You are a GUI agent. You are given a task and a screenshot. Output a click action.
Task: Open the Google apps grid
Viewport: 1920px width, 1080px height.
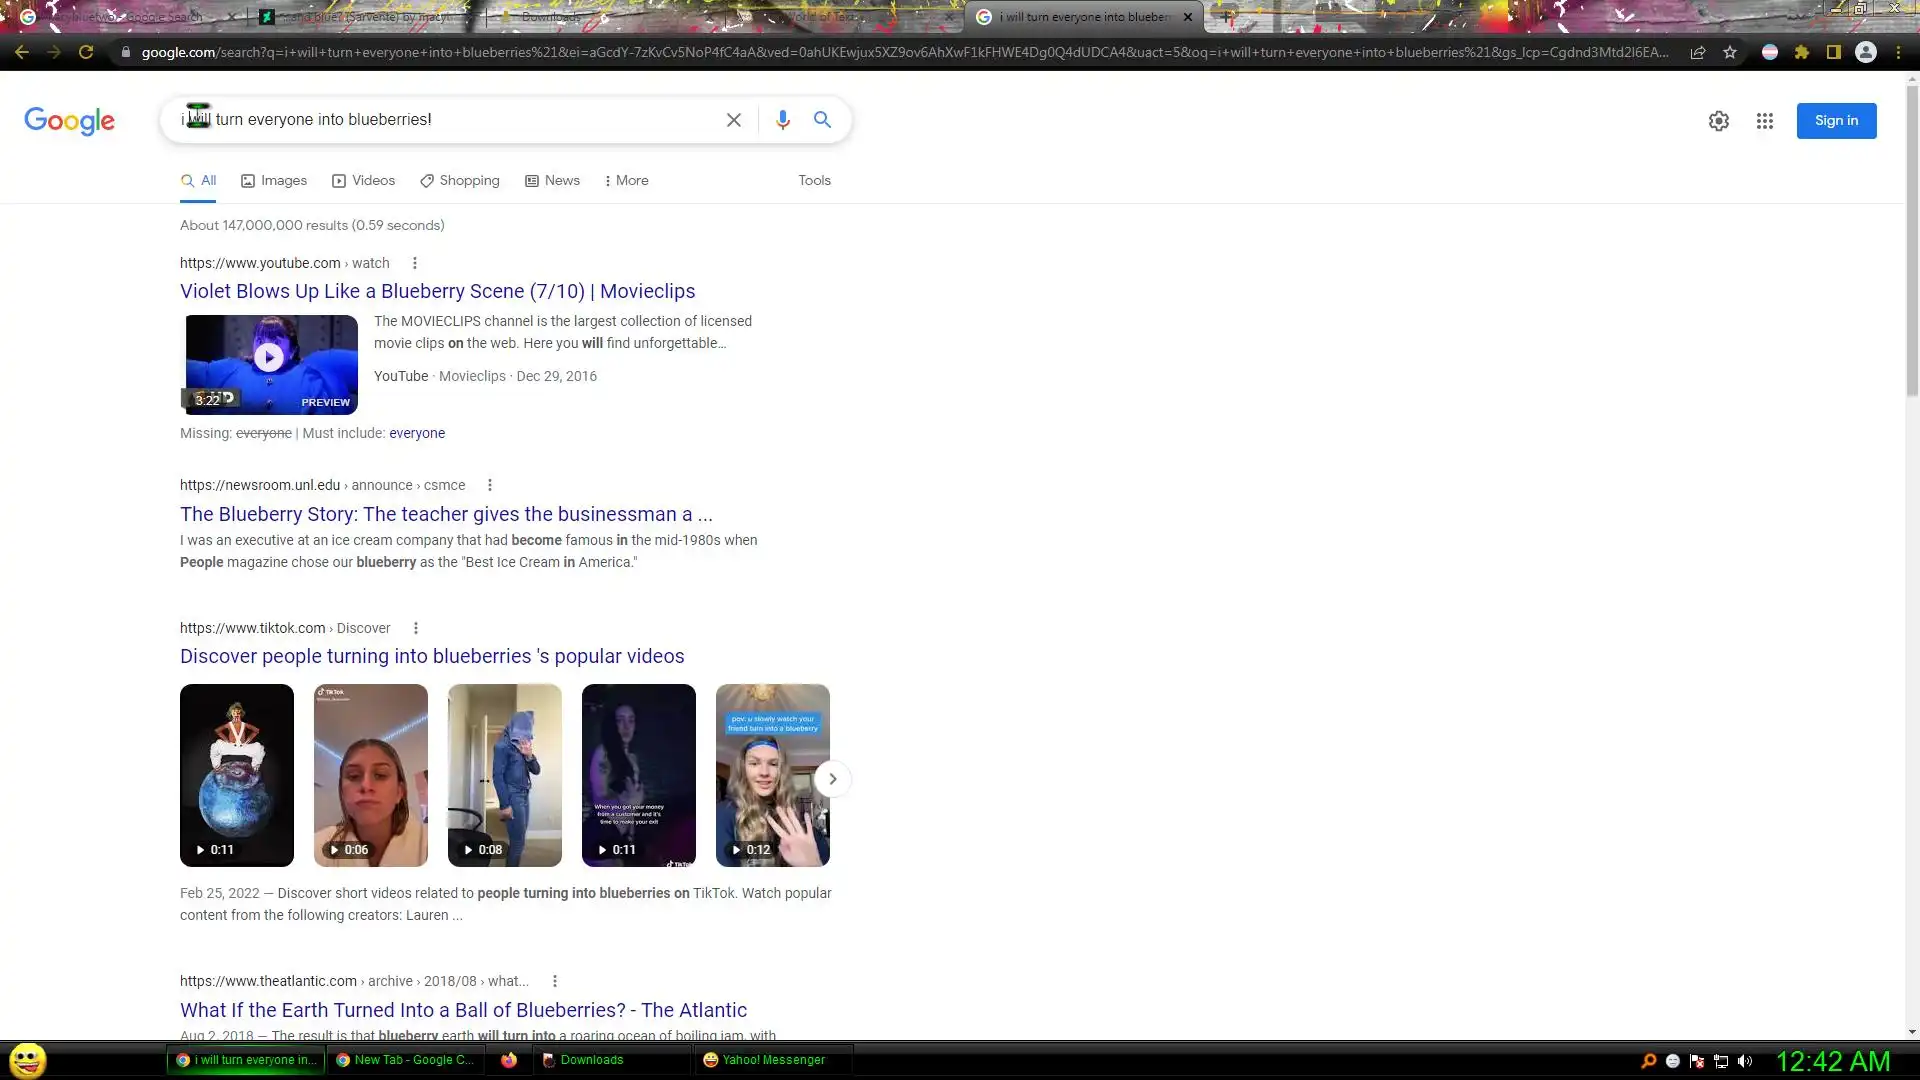click(1764, 121)
